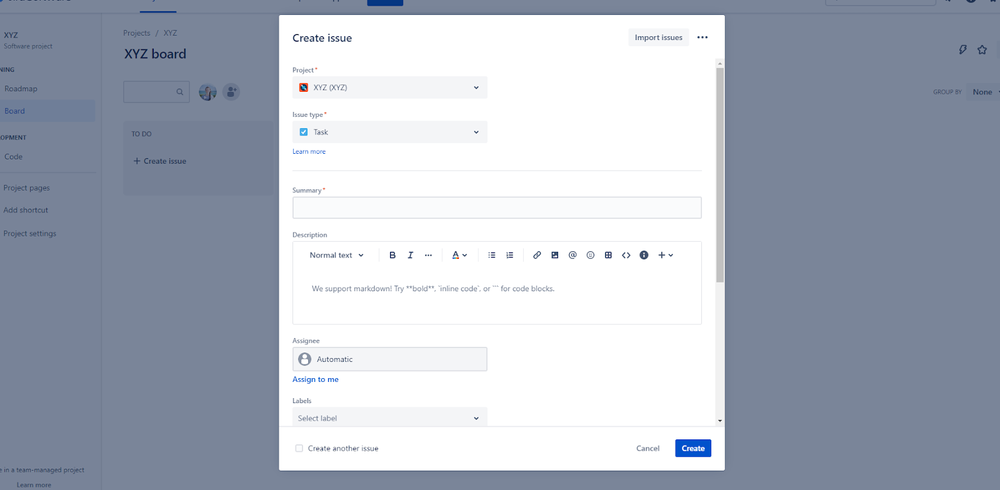1000x490 pixels.
Task: Insert a numbered list
Action: pyautogui.click(x=510, y=255)
